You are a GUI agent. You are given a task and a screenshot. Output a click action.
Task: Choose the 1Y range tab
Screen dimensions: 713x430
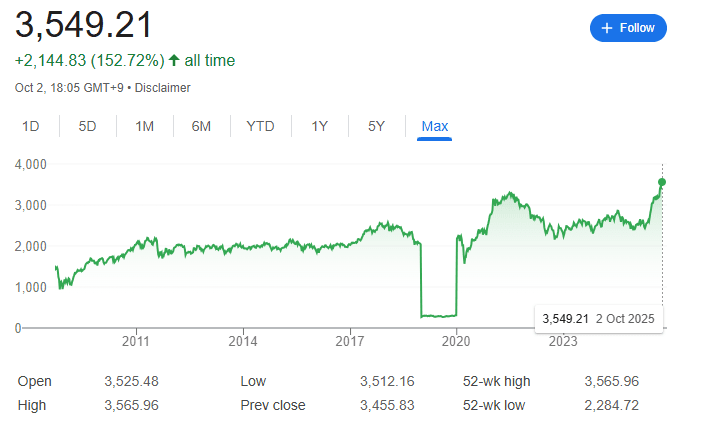tap(319, 126)
